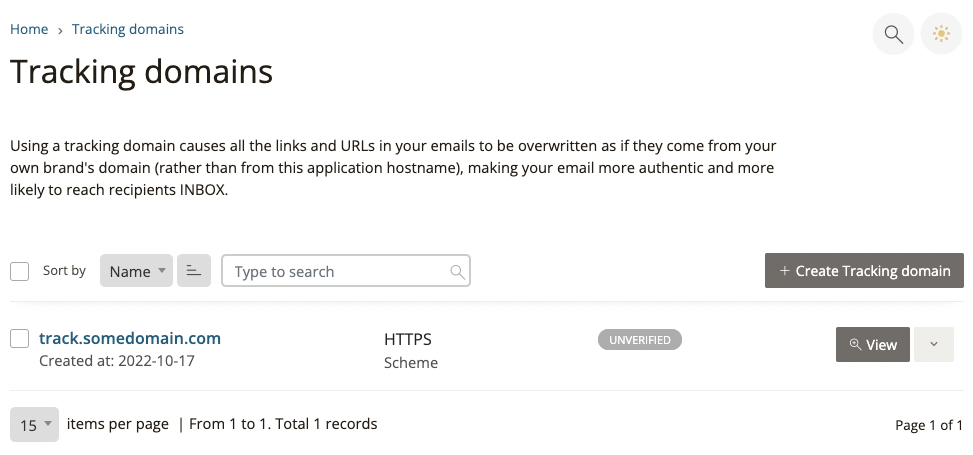Image resolution: width=973 pixels, height=455 pixels.
Task: Click the UNVERIFIED status badge
Action: tap(639, 340)
